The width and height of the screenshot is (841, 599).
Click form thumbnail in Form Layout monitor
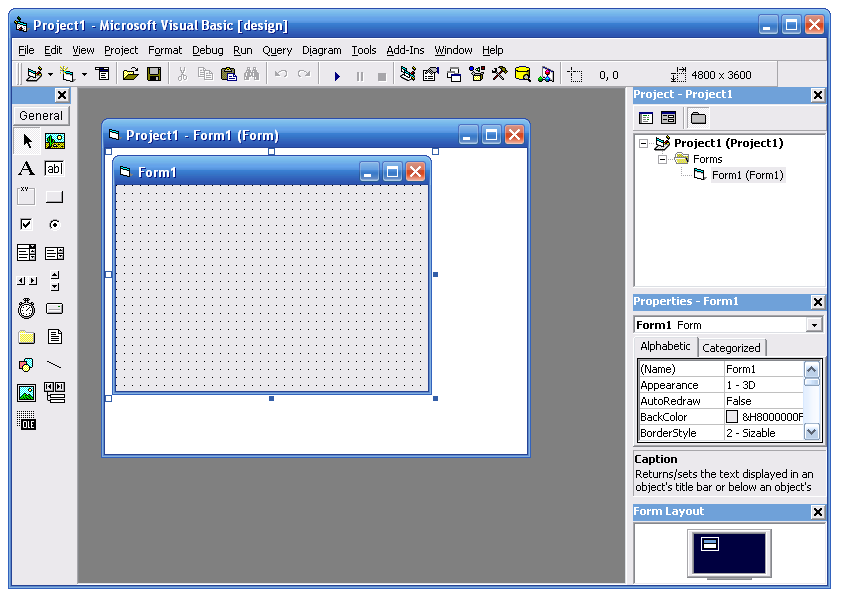[710, 544]
